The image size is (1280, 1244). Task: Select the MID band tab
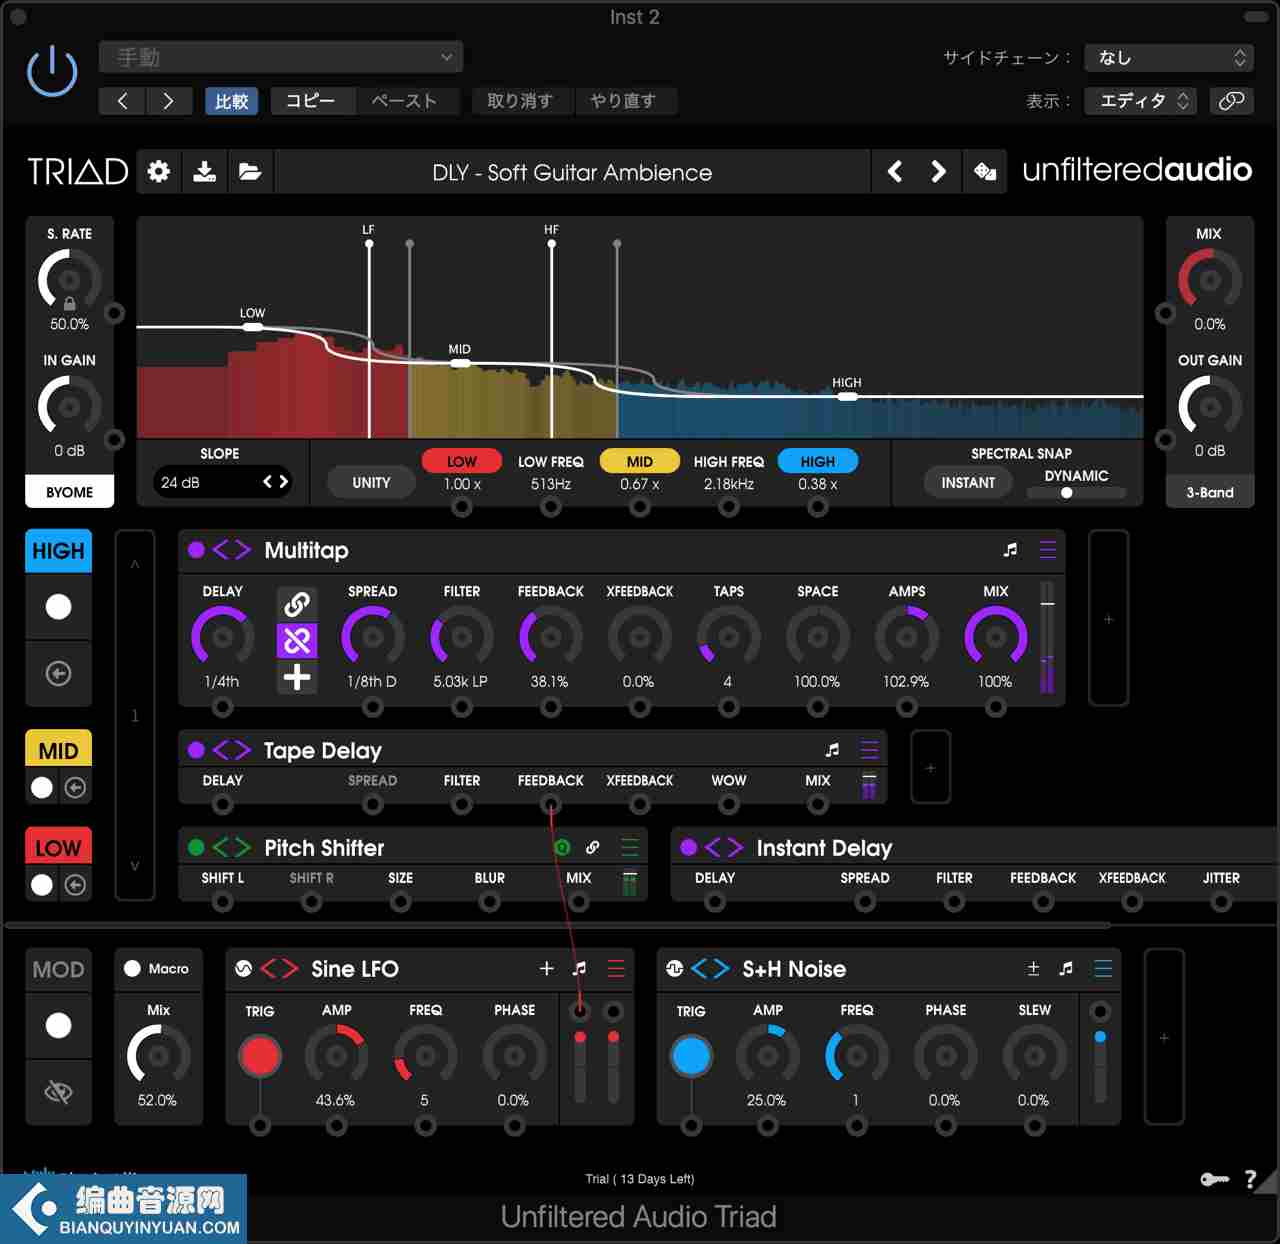(59, 749)
